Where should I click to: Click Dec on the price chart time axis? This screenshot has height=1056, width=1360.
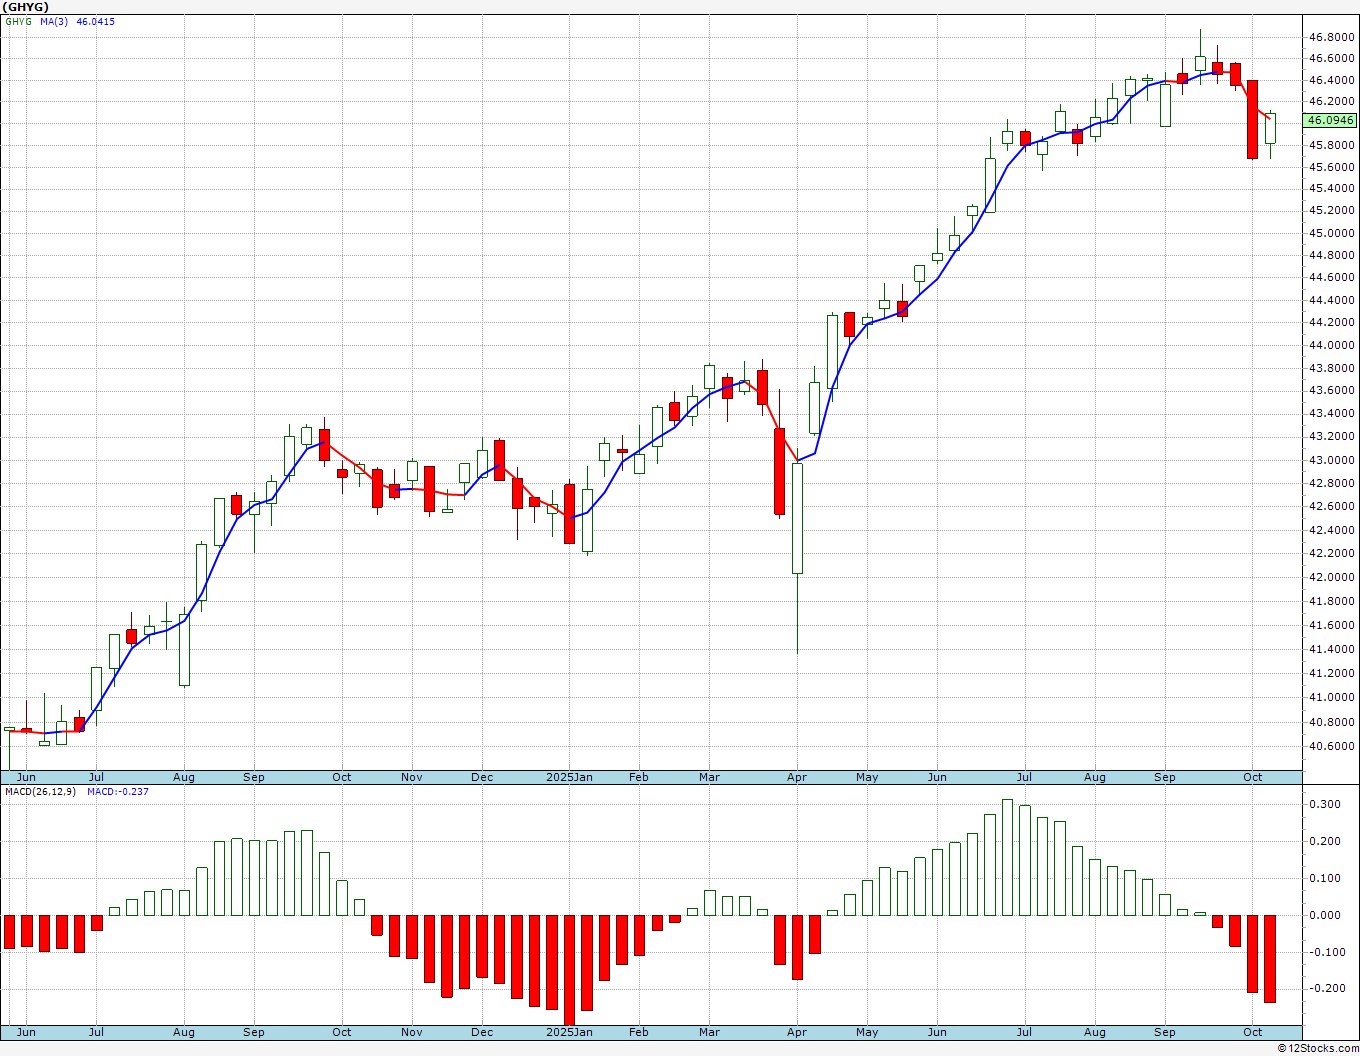[482, 777]
